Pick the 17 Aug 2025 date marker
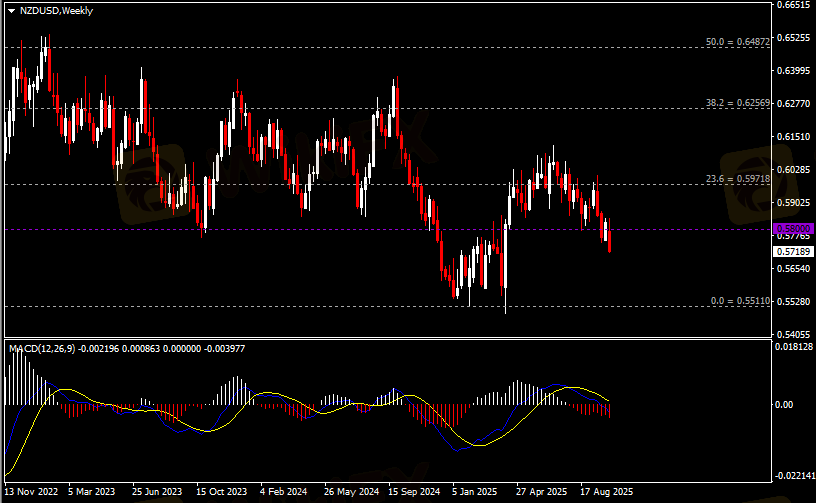816x503 pixels. pyautogui.click(x=606, y=493)
